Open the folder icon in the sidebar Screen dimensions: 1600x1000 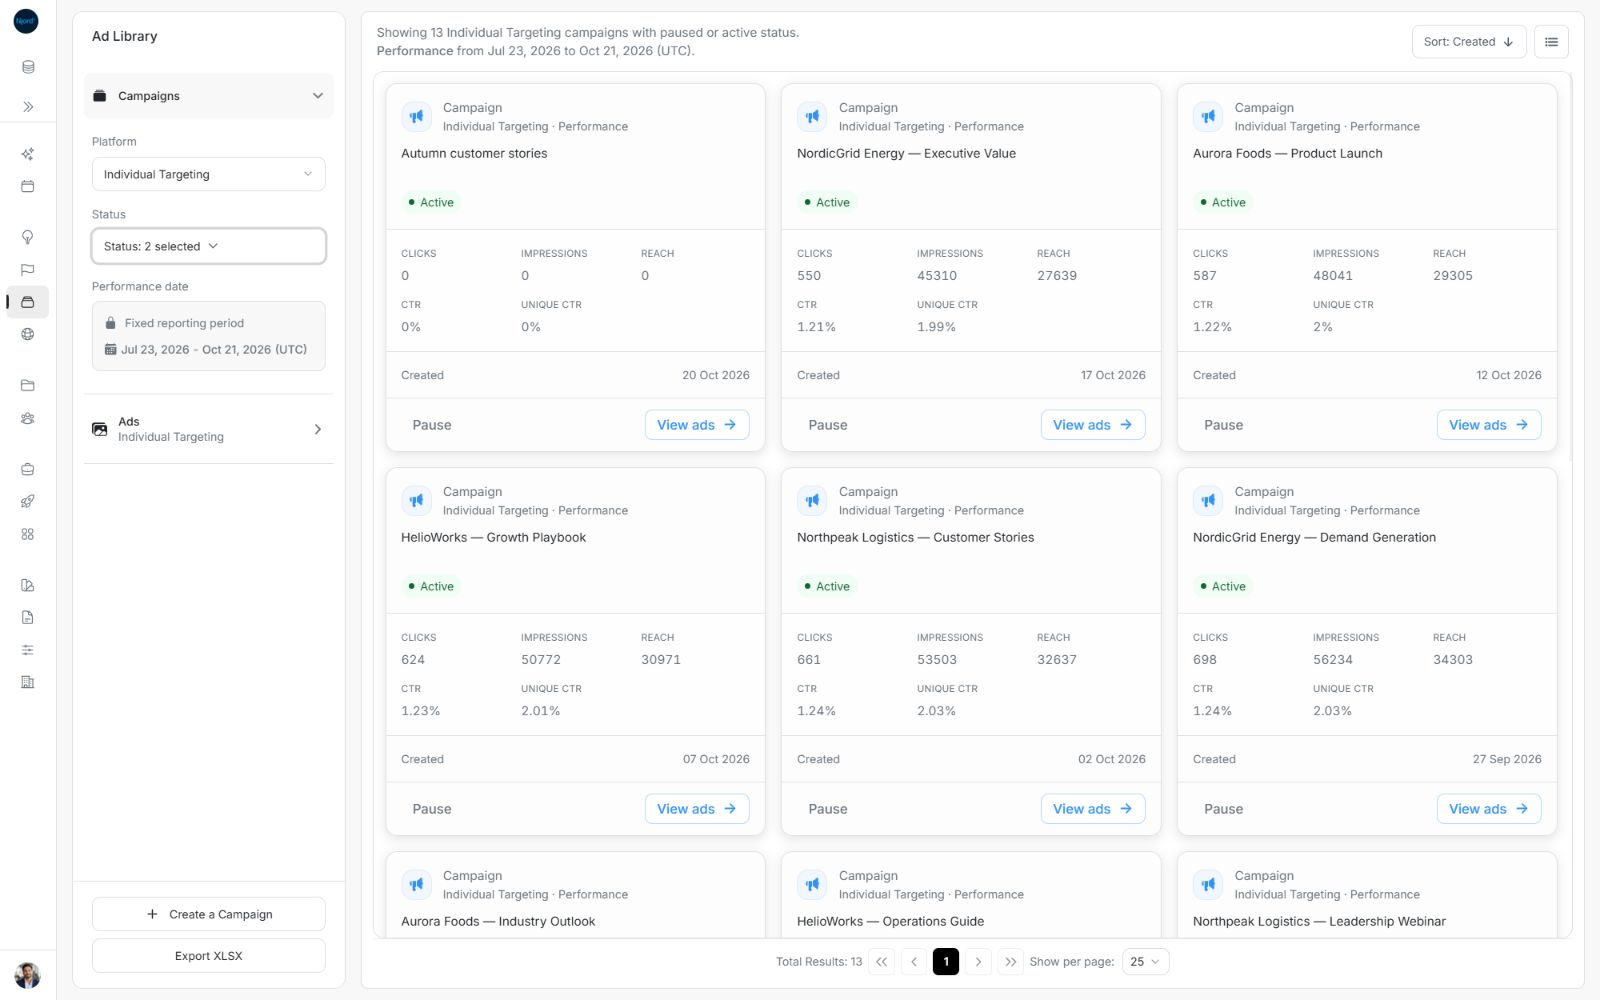tap(28, 385)
